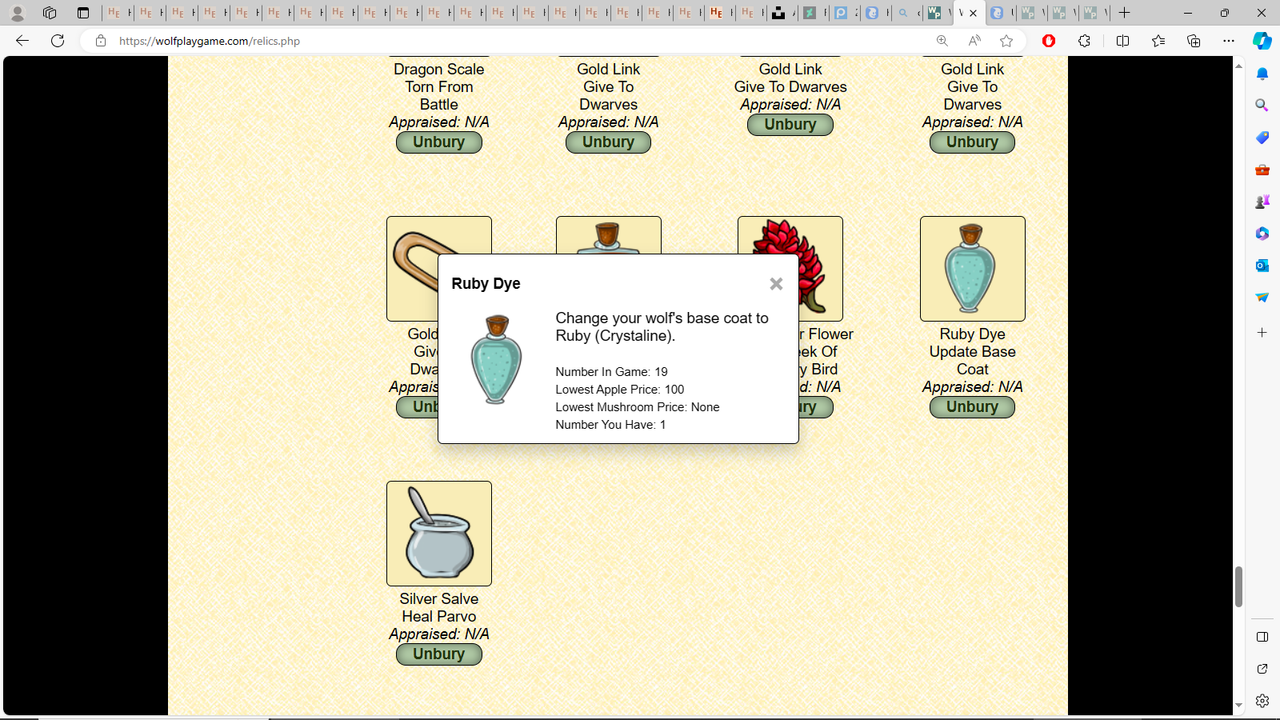1280x720 pixels.
Task: Unbury the Silver Salve relic
Action: 438,653
